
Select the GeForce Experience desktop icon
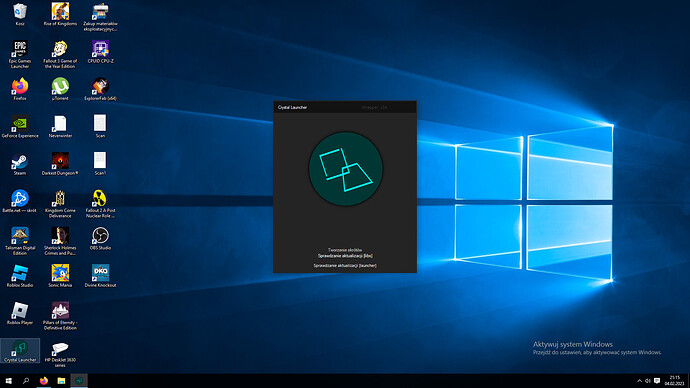click(20, 126)
